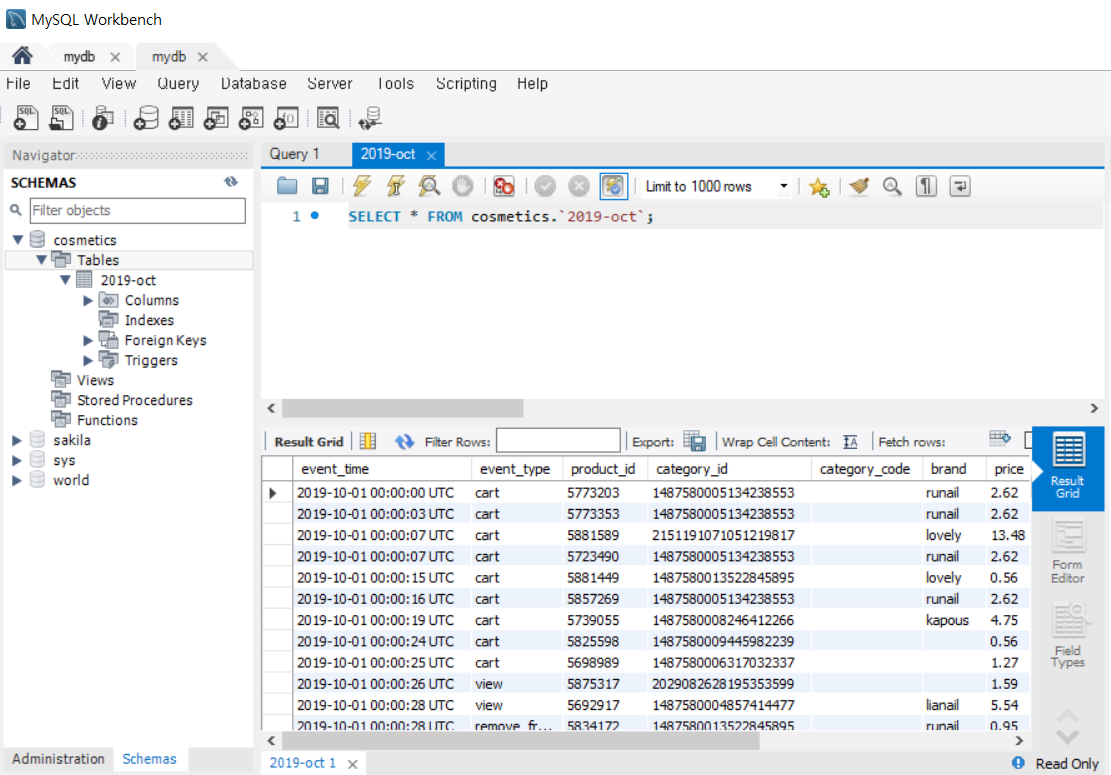Create a new schema icon
The width and height of the screenshot is (1111, 775).
[x=146, y=118]
